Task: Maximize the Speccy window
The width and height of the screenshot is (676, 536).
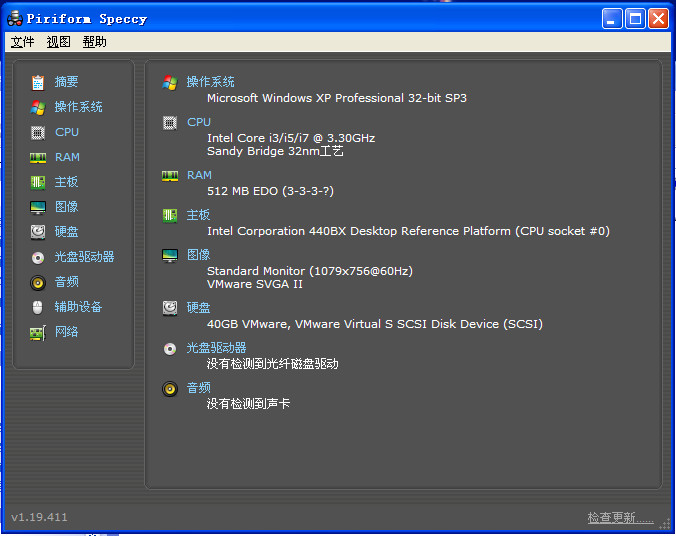Action: [635, 19]
